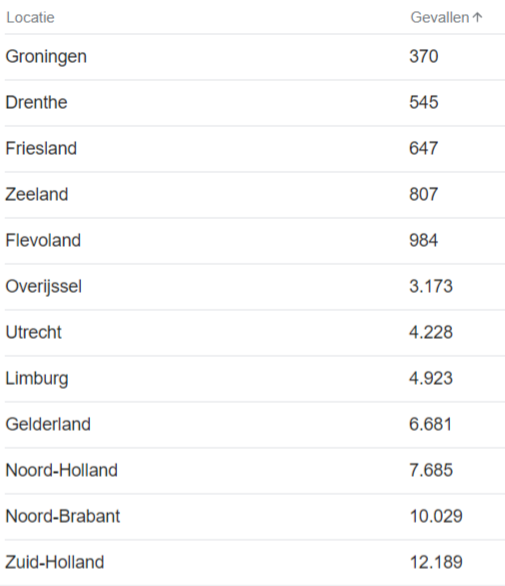Click the sort arrow beside Gevallen
The width and height of the screenshot is (505, 586).
coord(477,17)
